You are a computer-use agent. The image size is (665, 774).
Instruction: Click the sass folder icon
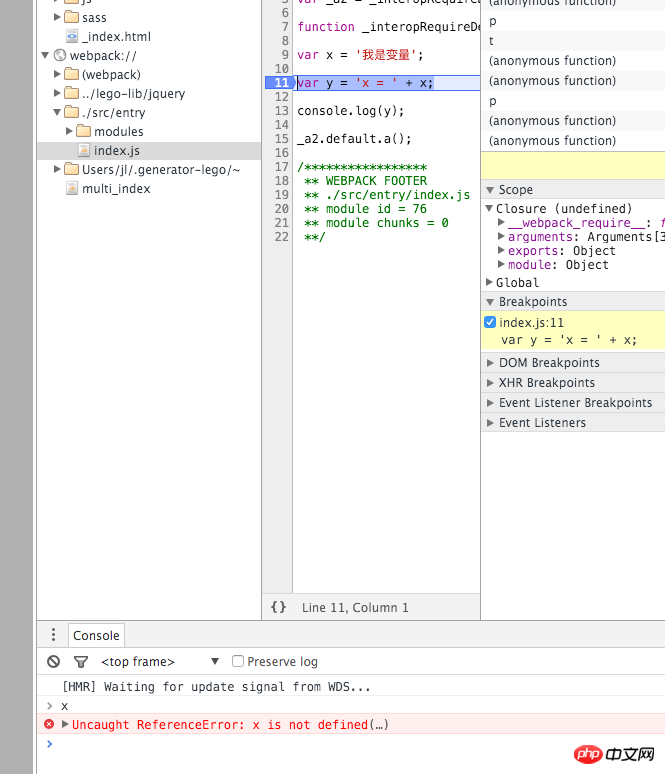tap(72, 17)
